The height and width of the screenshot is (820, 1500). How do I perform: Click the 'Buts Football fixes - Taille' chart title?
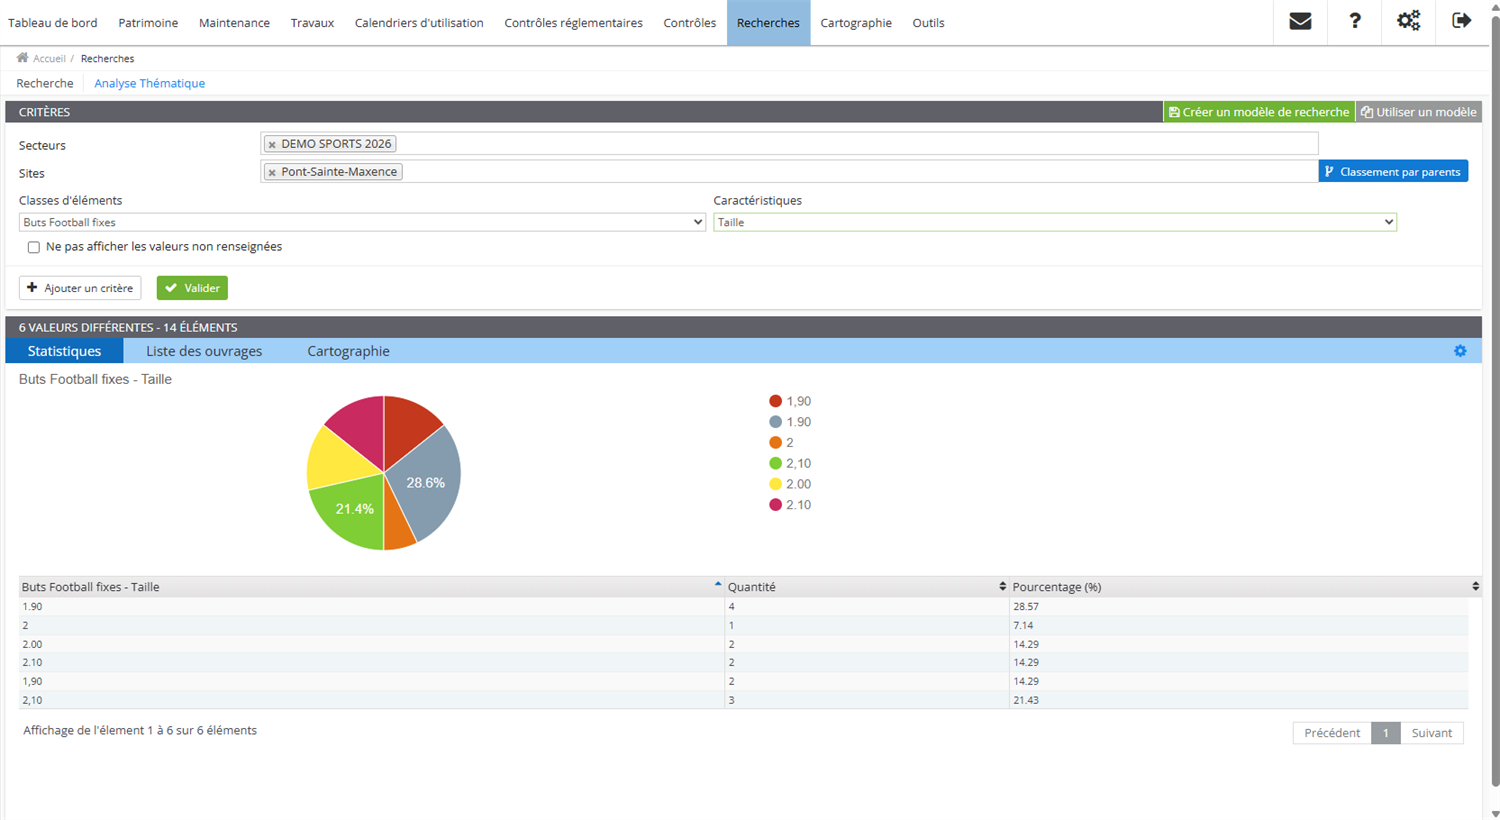click(x=95, y=379)
